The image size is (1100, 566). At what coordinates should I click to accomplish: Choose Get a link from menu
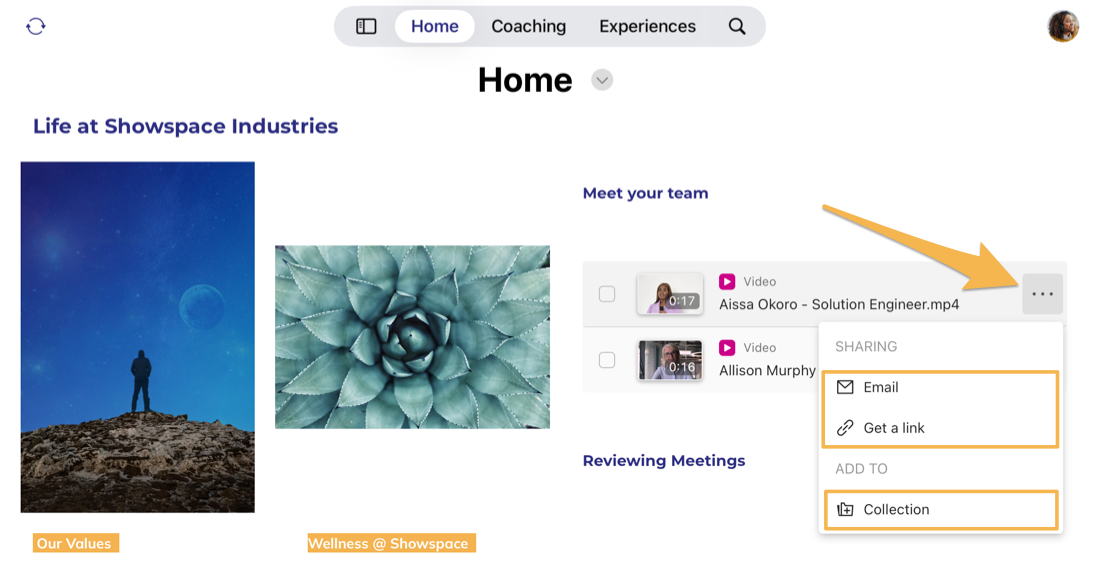(x=894, y=428)
